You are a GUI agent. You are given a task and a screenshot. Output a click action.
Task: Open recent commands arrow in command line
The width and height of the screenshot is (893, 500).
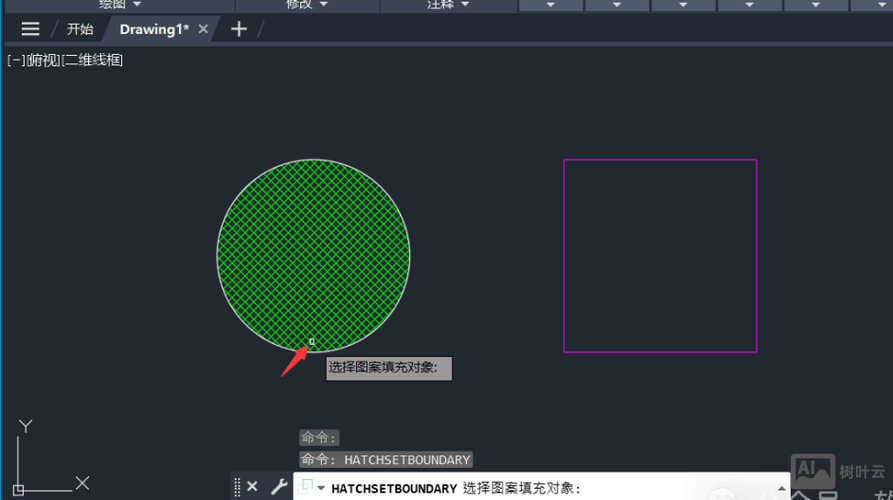320,488
